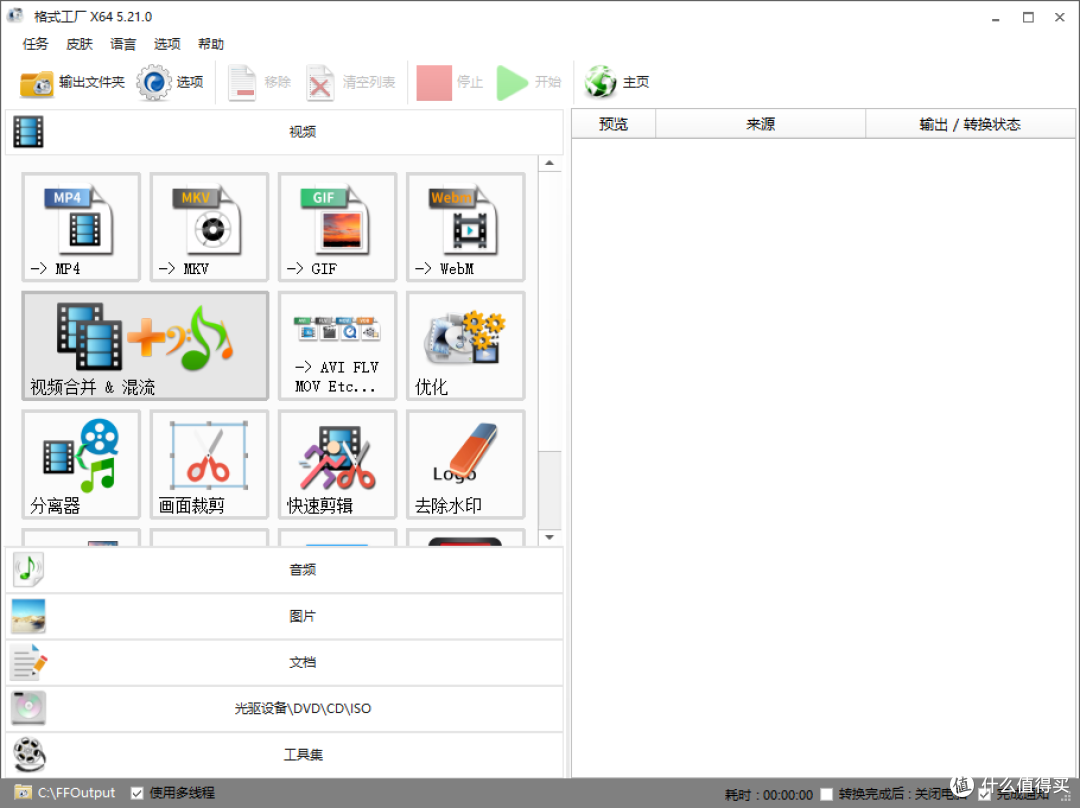Screen dimensions: 1080x808
Task: Open the 去除水印 watermark remover
Action: point(466,464)
